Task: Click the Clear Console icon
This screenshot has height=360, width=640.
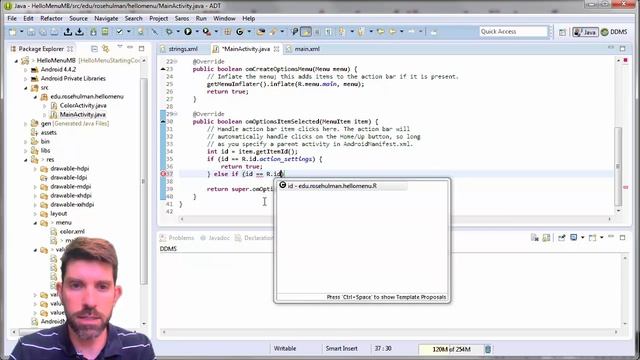Action: click(x=535, y=238)
